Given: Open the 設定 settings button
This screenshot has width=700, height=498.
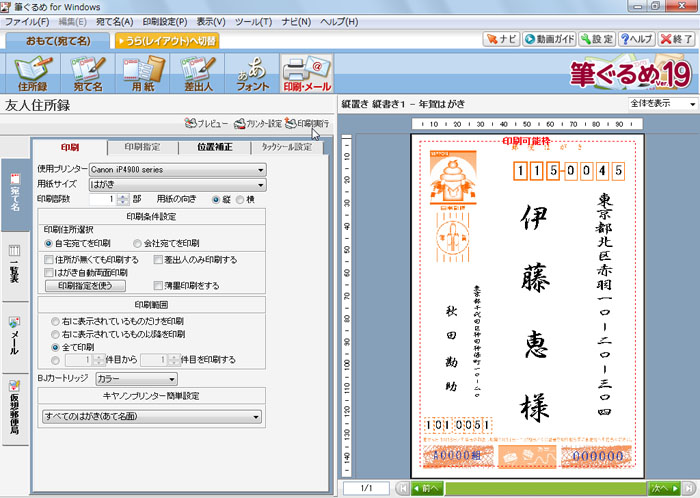Looking at the screenshot, I should [597, 39].
